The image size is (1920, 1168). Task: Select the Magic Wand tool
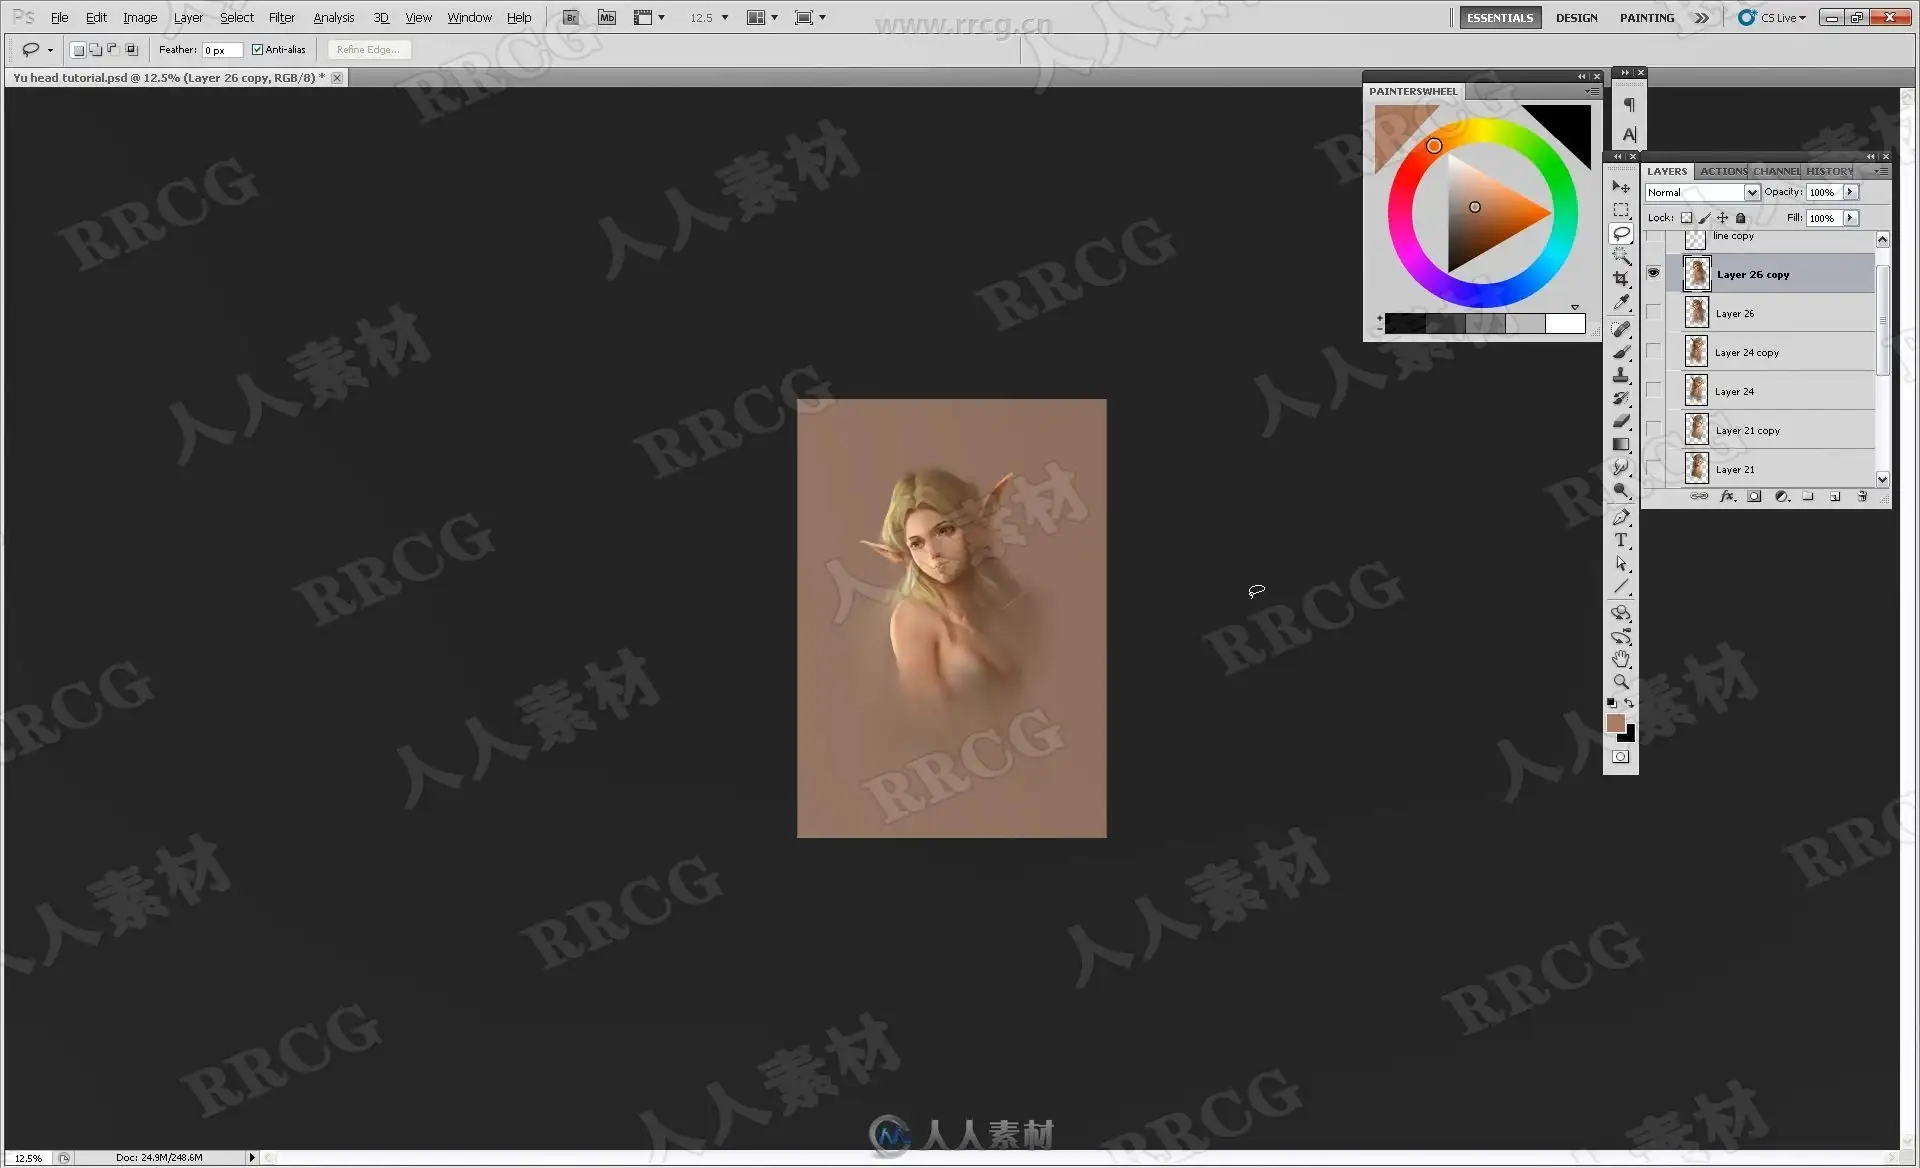tap(1621, 256)
